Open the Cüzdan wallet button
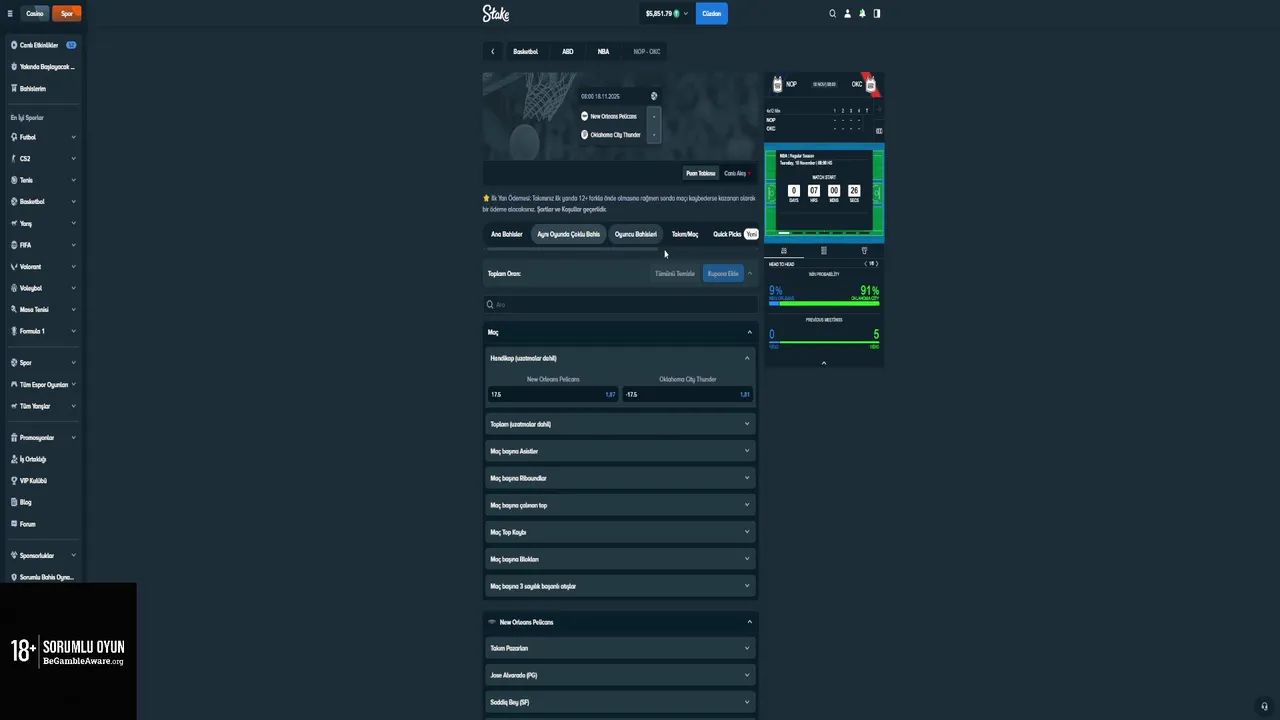Viewport: 1280px width, 720px height. click(x=711, y=14)
